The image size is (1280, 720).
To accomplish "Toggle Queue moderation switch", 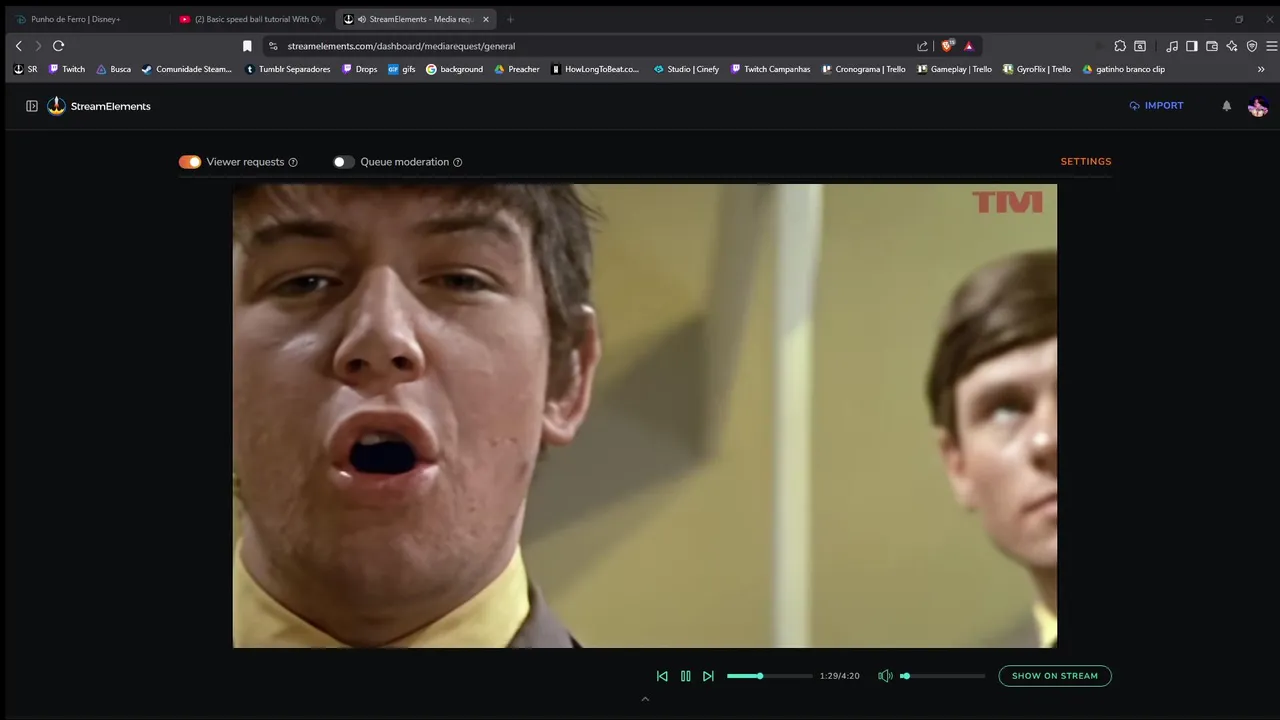I will (344, 162).
